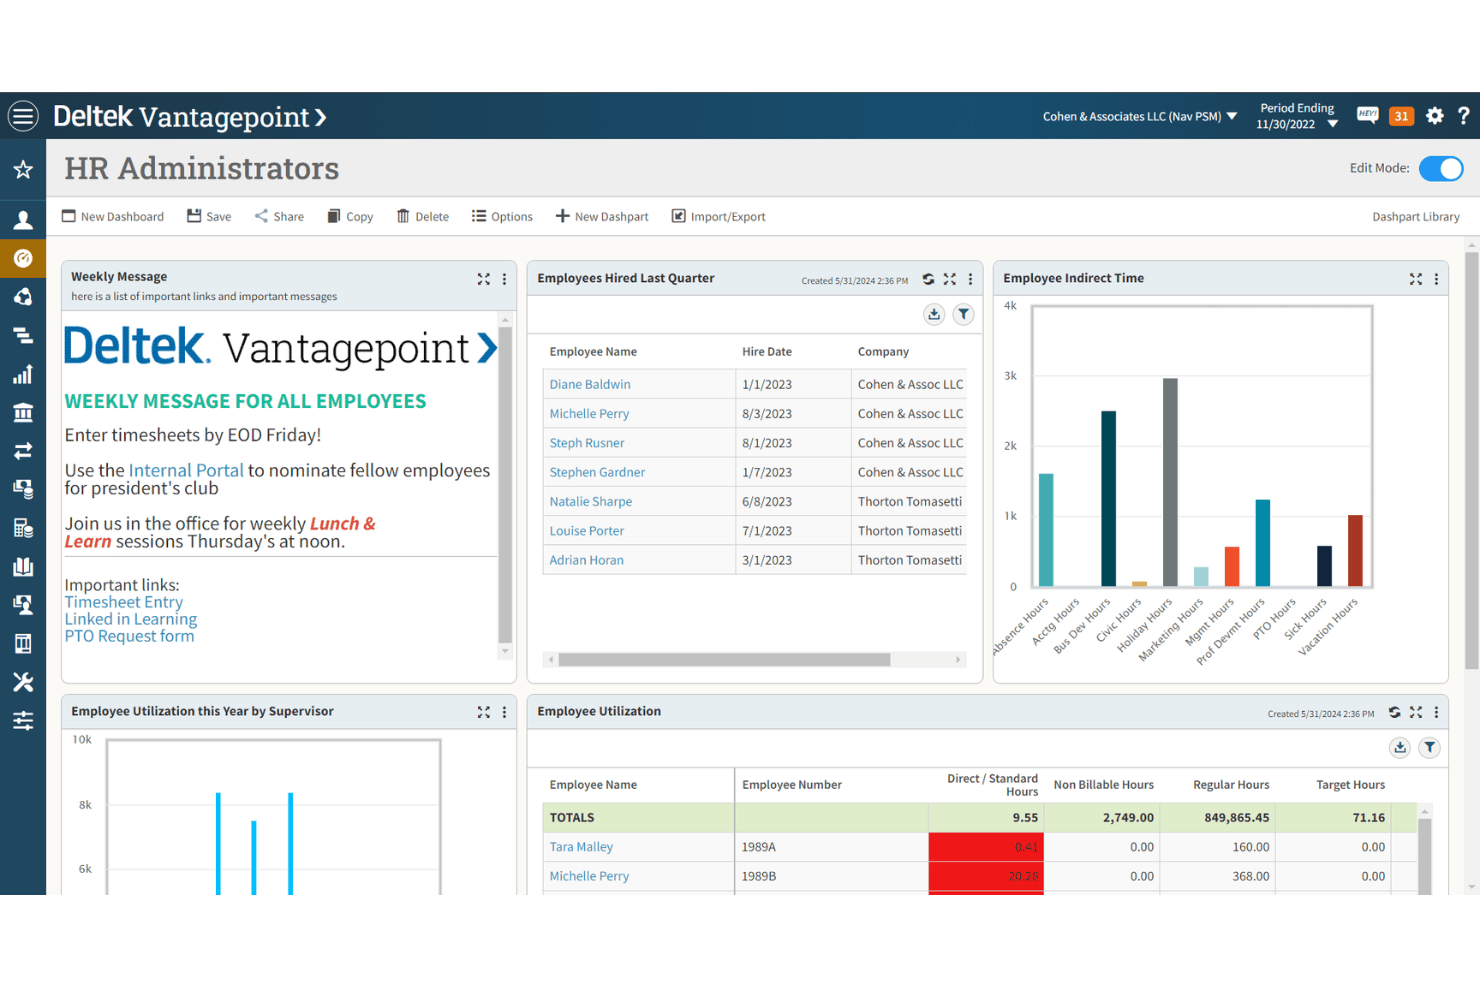Image resolution: width=1480 pixels, height=987 pixels.
Task: Open Natalie Sharpe employee record
Action: [591, 501]
